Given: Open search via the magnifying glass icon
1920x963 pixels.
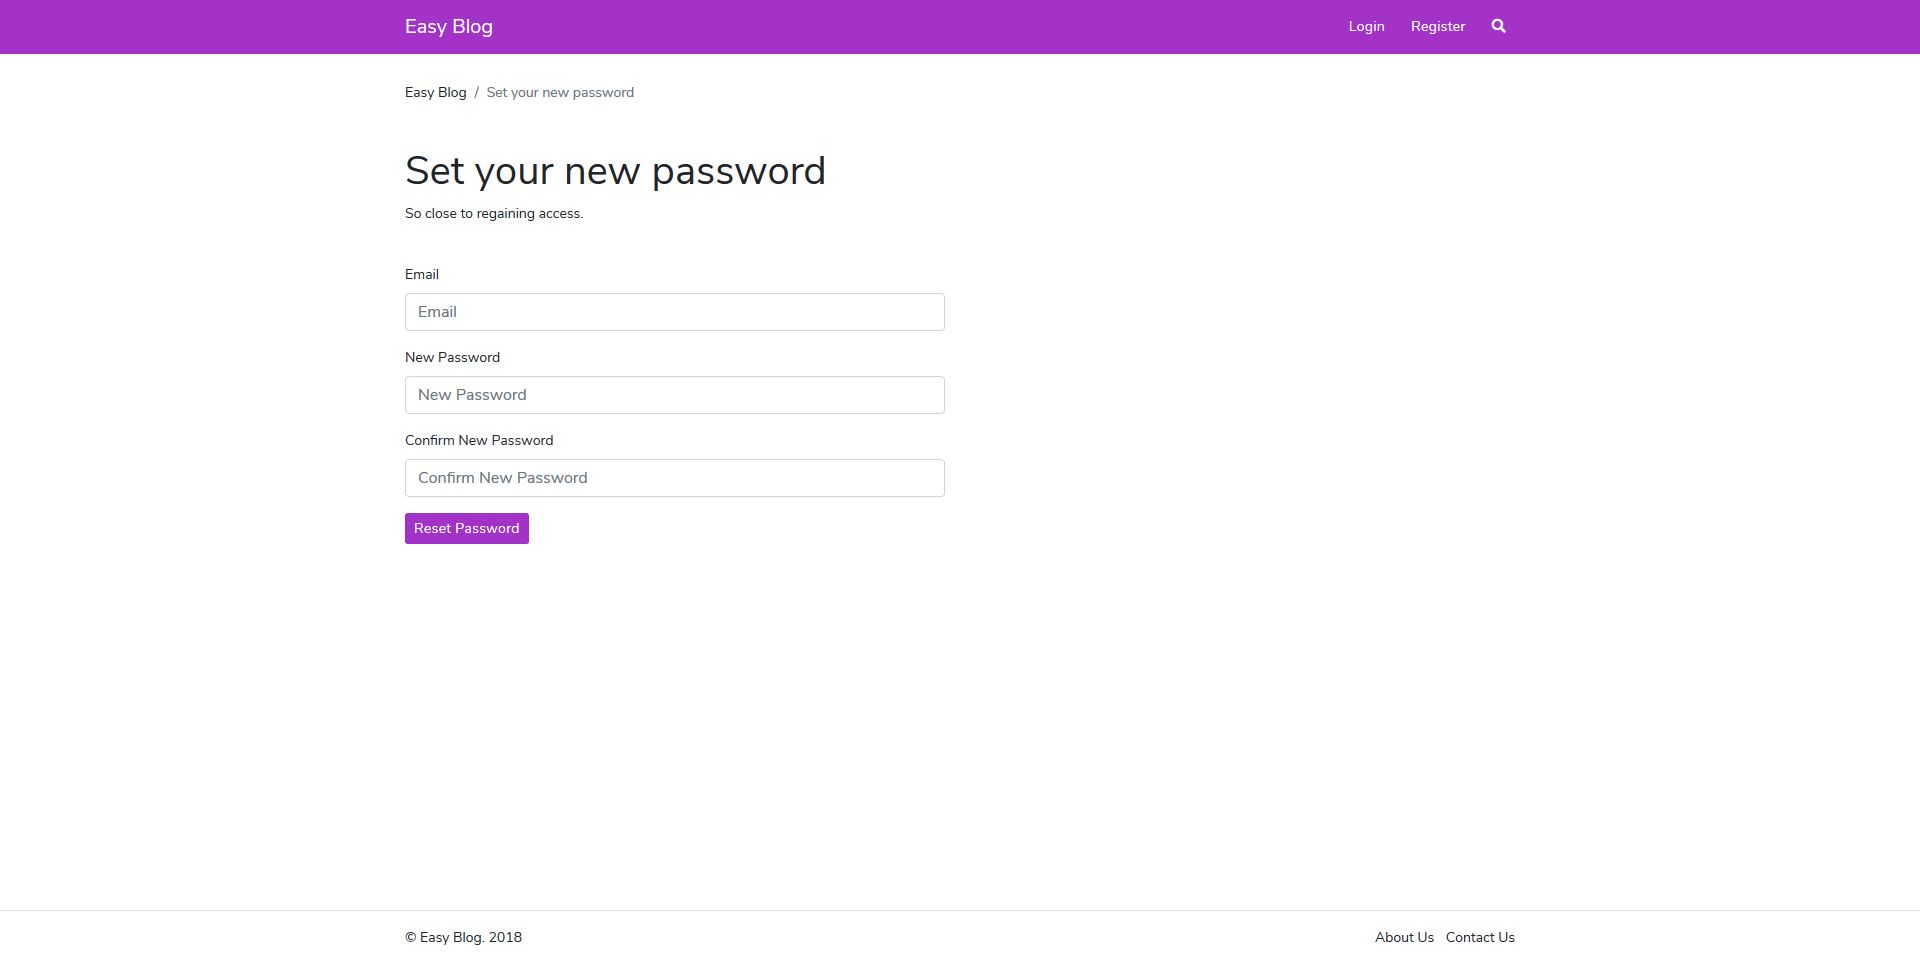Looking at the screenshot, I should click(1498, 27).
